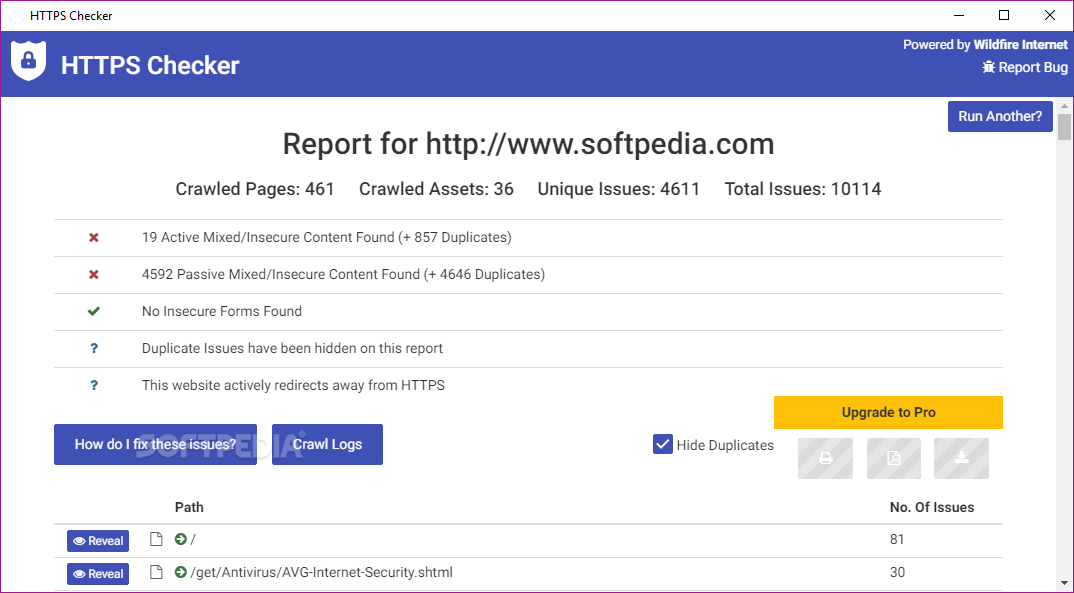
Task: Click the red X for Active Mixed Content
Action: tap(94, 238)
